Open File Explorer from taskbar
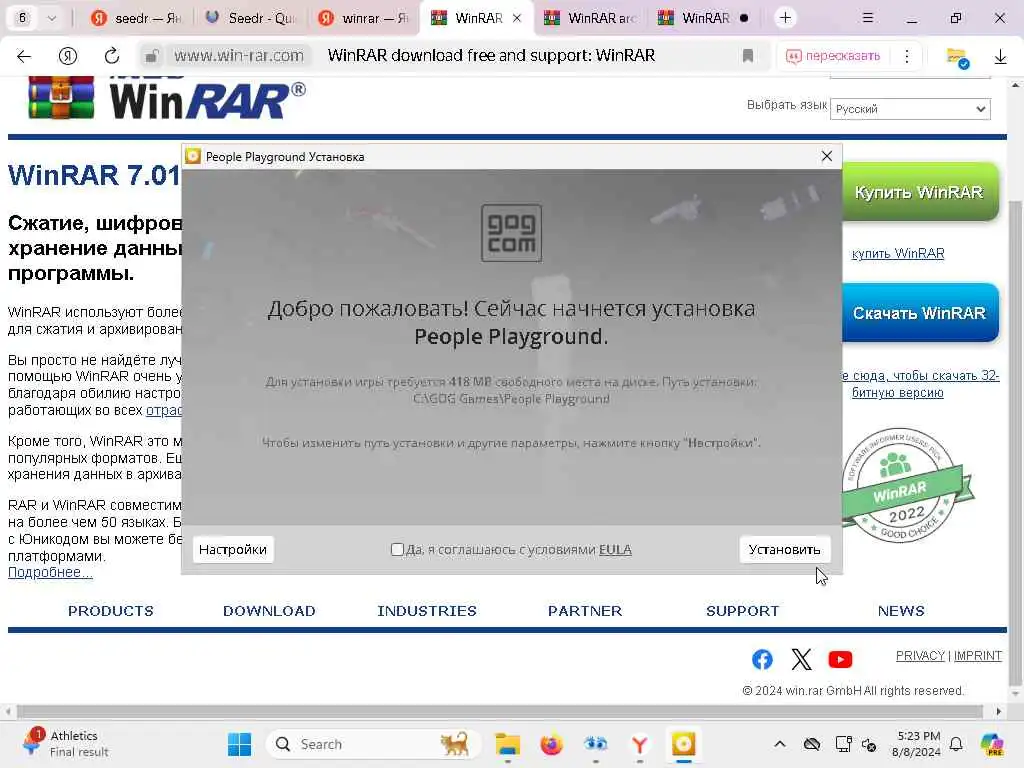 coord(507,744)
